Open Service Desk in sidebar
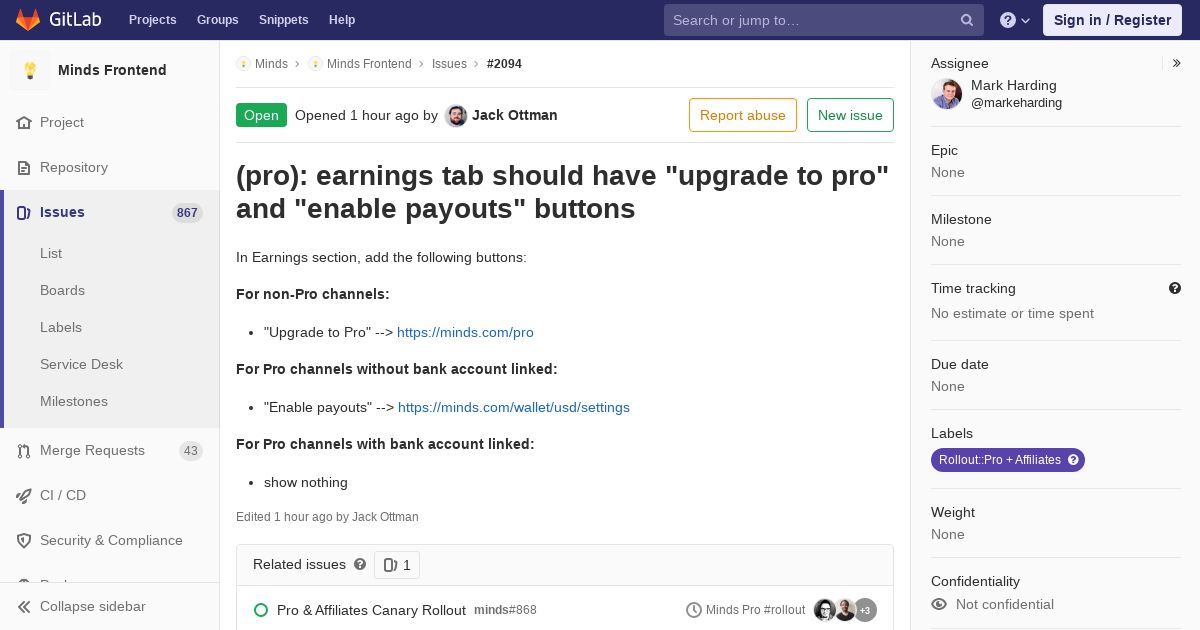This screenshot has width=1200, height=630. (x=81, y=365)
